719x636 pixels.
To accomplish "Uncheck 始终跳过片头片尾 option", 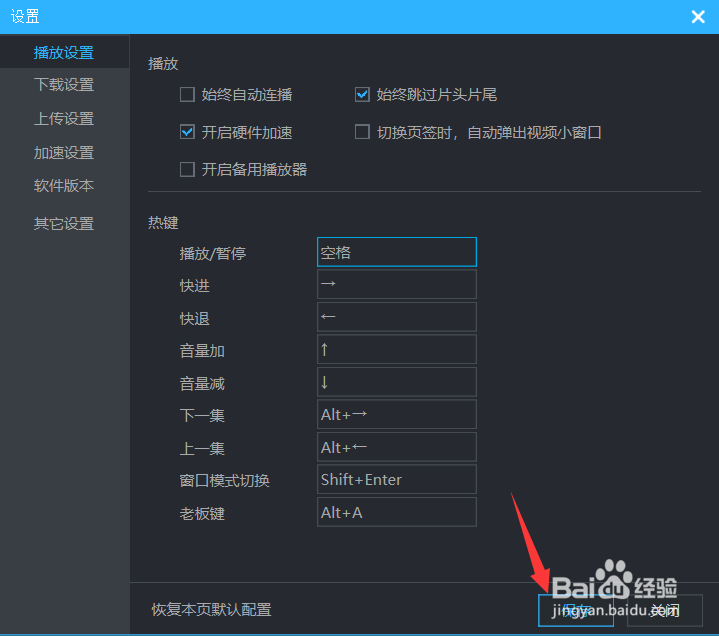I will pyautogui.click(x=362, y=95).
